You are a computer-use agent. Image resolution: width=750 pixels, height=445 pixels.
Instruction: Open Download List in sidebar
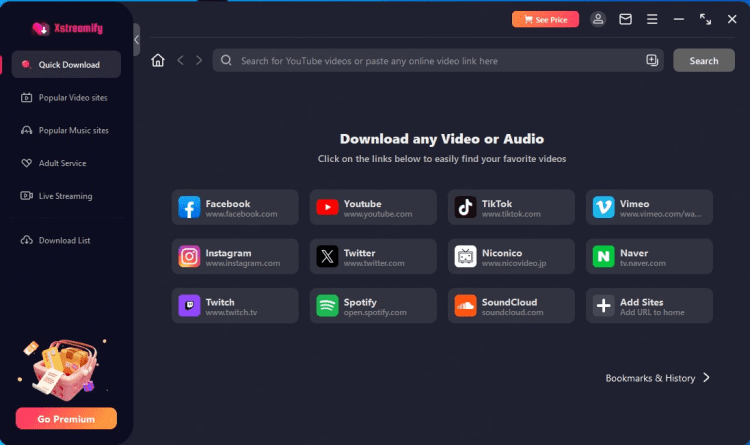[66, 241]
